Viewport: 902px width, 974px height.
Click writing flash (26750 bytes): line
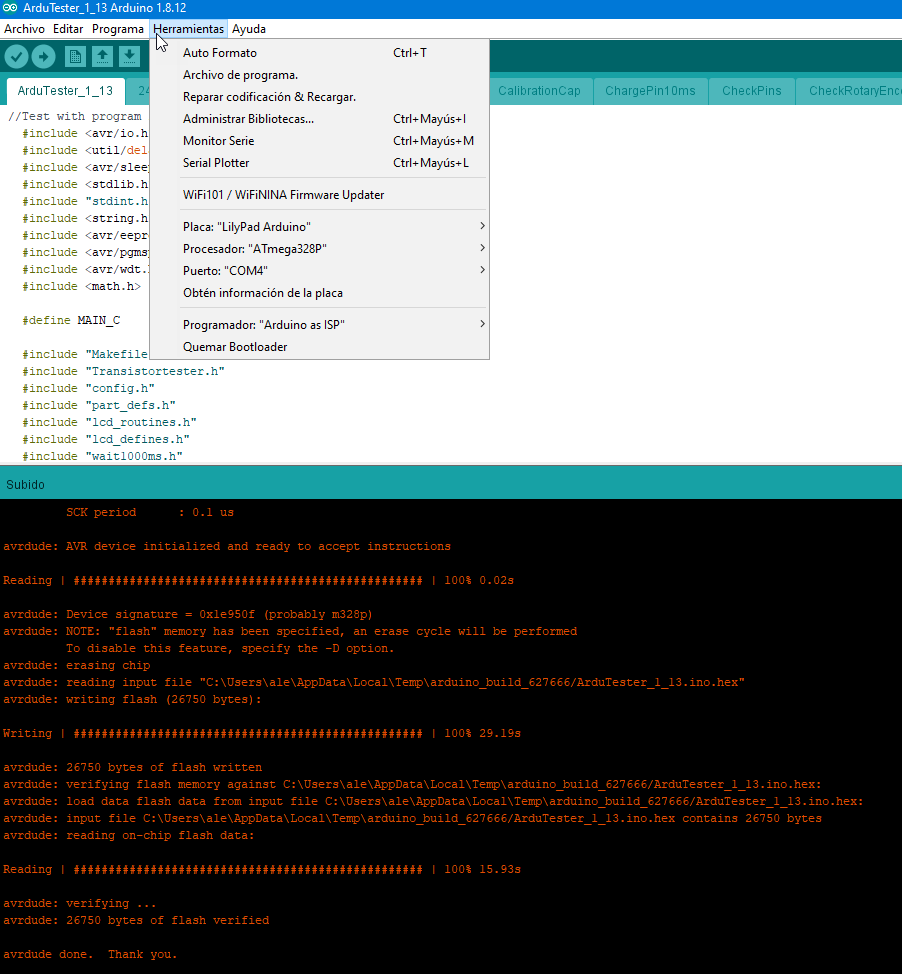pos(132,699)
